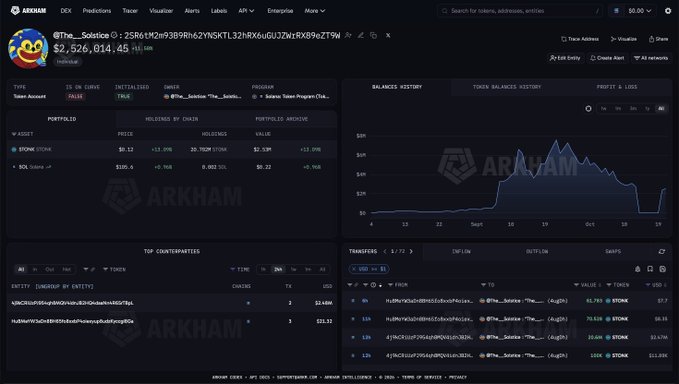
Task: Click the chain icon of HuBMeYW counterparty row
Action: point(248,321)
